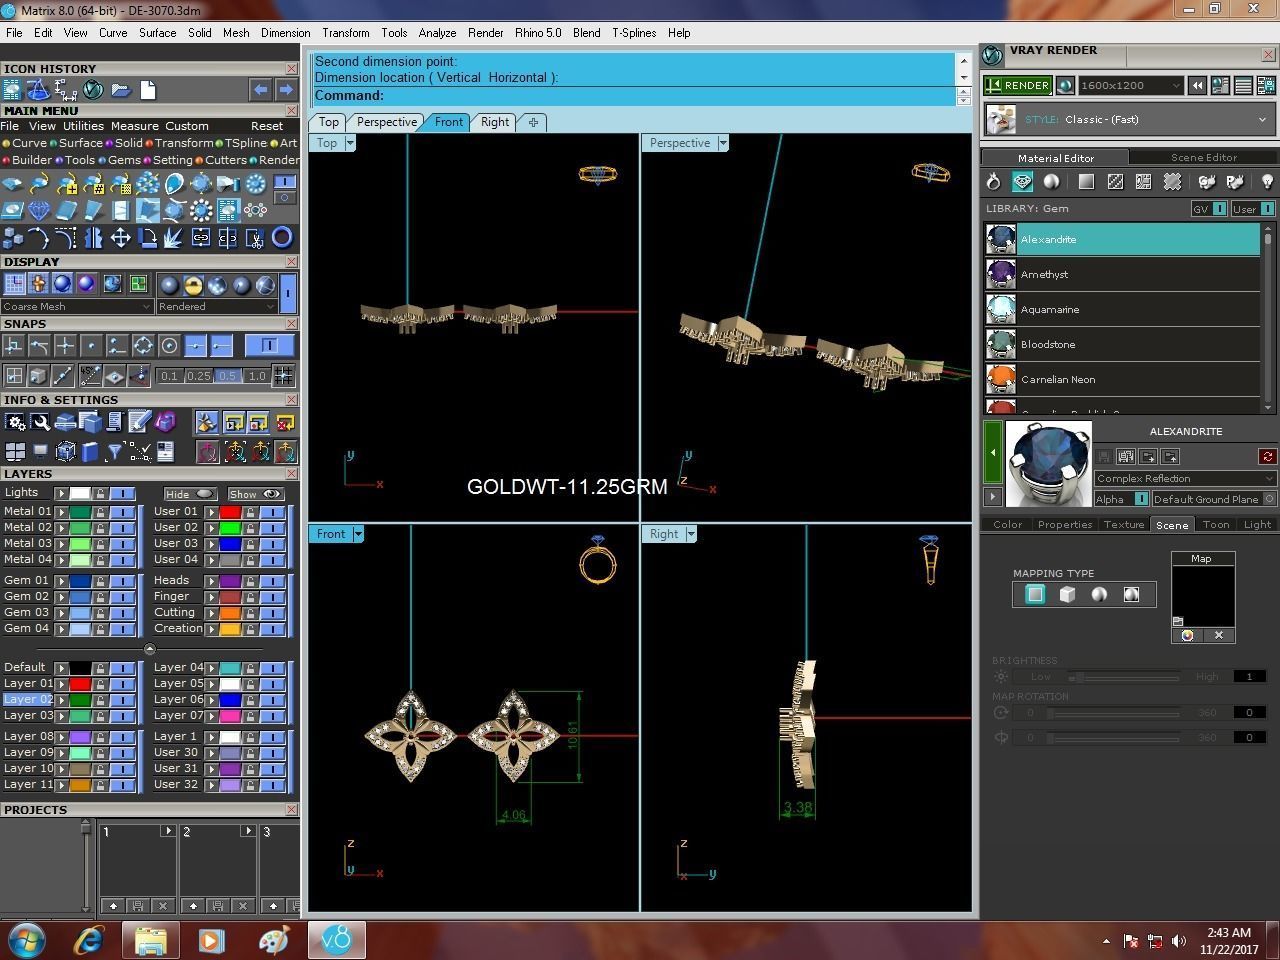Click the Show layers button
Image resolution: width=1280 pixels, height=960 pixels.
pos(256,494)
